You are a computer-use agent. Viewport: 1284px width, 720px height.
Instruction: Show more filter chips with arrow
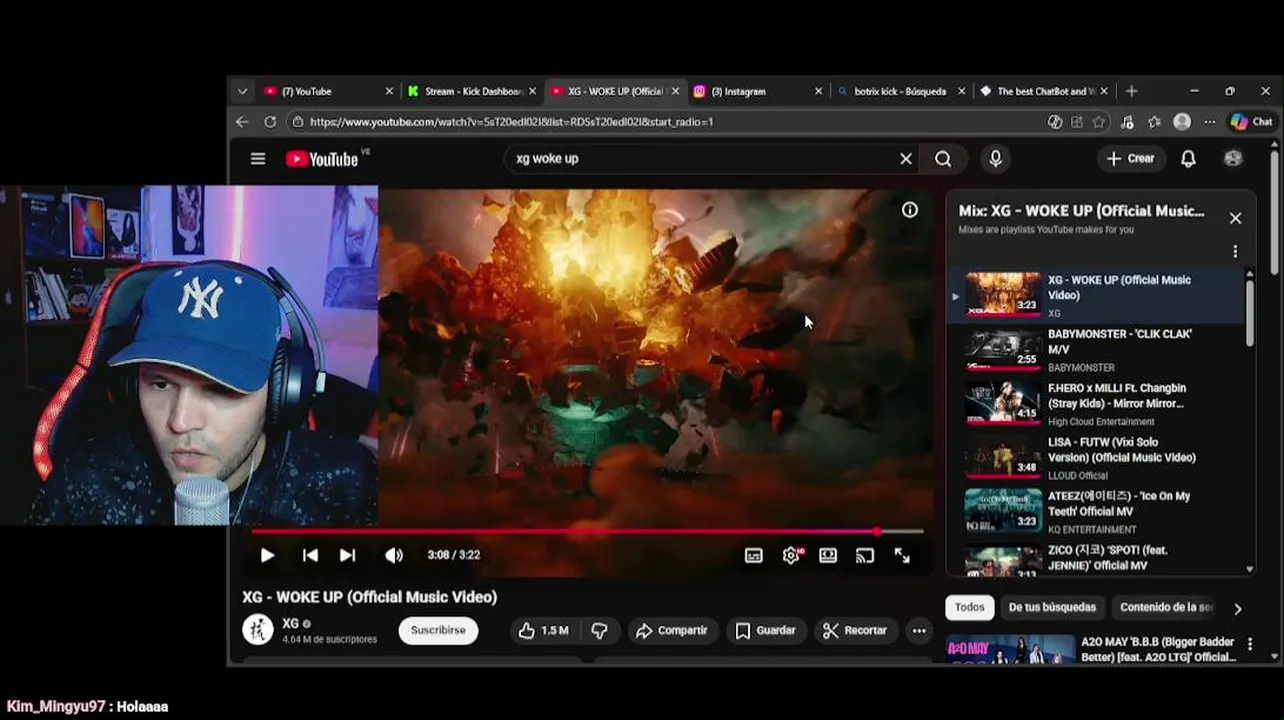(1237, 608)
